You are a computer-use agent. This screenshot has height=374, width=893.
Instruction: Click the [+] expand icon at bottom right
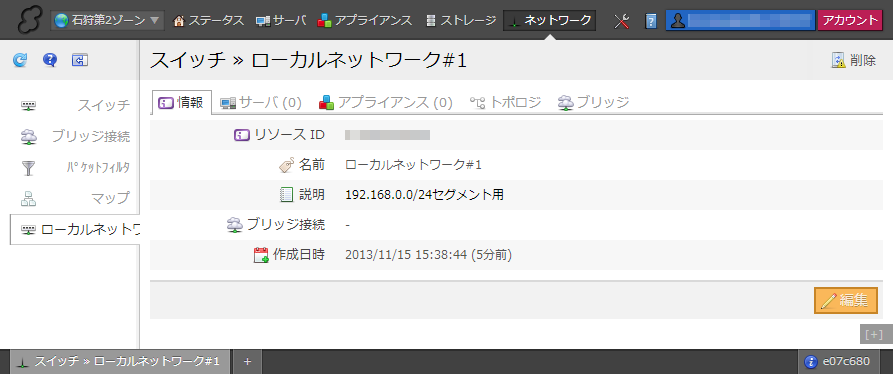point(874,335)
